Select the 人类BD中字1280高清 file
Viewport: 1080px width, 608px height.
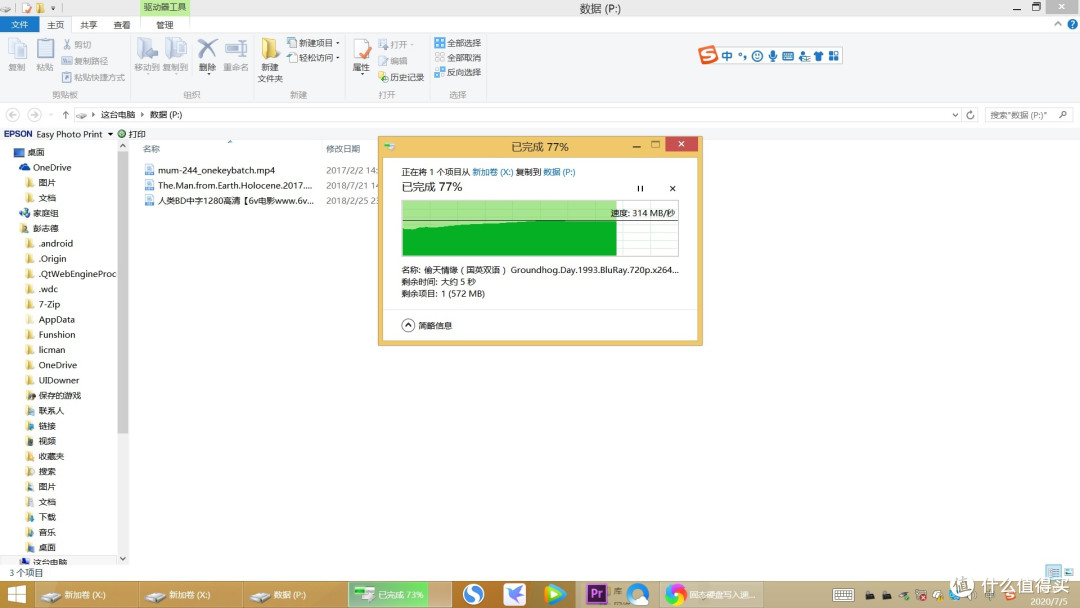229,201
